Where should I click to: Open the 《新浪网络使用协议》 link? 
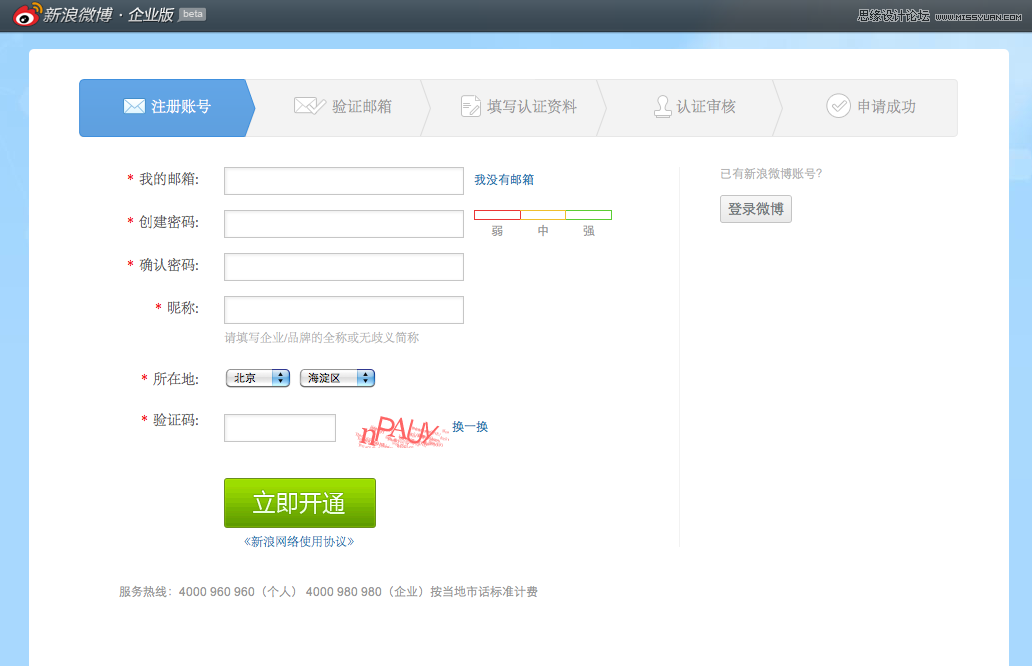tap(299, 542)
